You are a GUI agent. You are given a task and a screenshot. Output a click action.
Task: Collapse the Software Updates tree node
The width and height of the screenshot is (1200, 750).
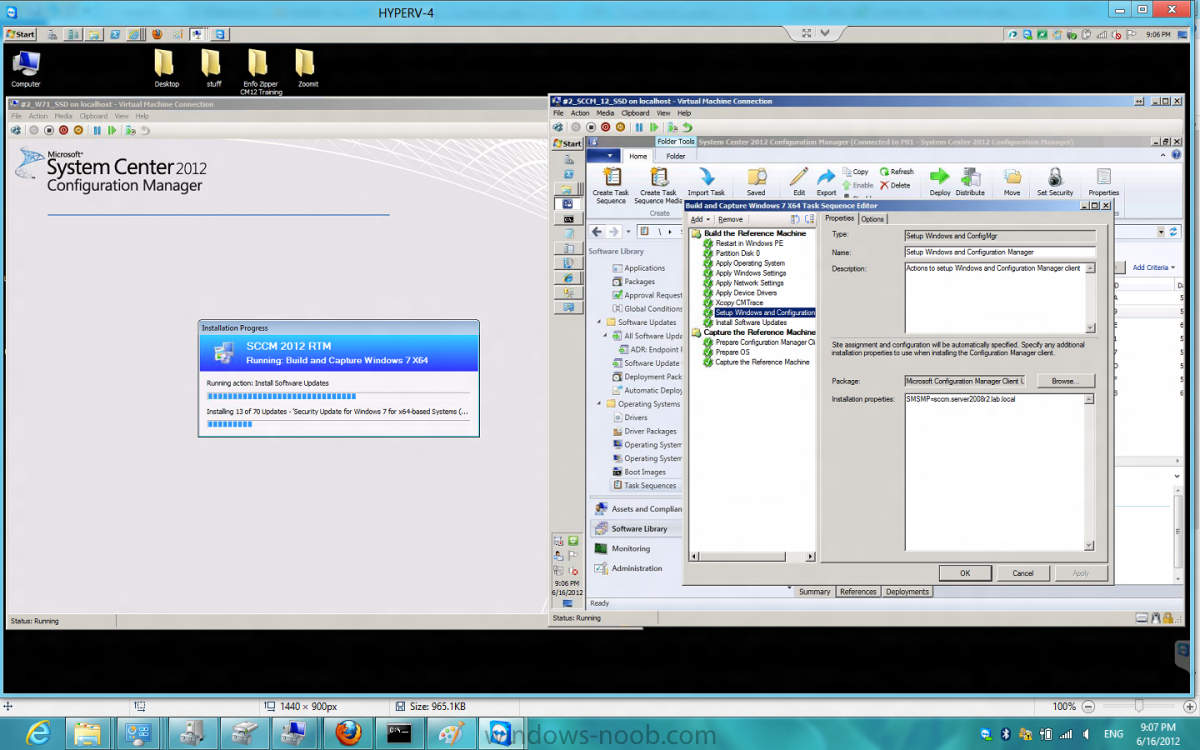(x=601, y=322)
